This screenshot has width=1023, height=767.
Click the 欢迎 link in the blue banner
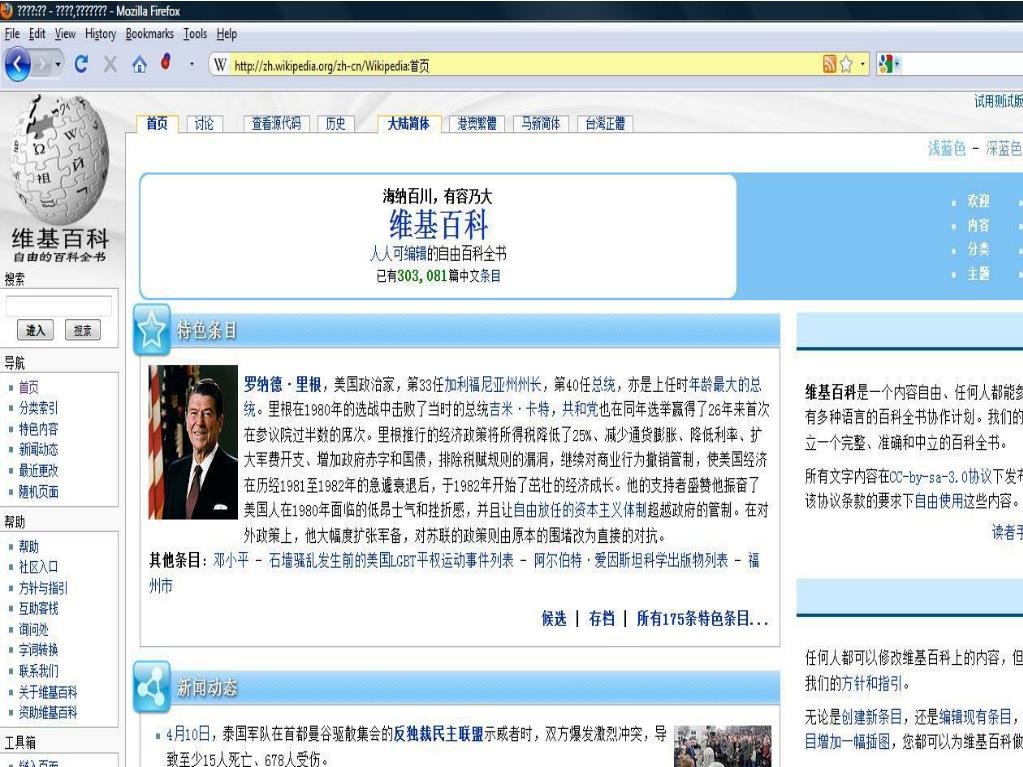click(x=978, y=201)
